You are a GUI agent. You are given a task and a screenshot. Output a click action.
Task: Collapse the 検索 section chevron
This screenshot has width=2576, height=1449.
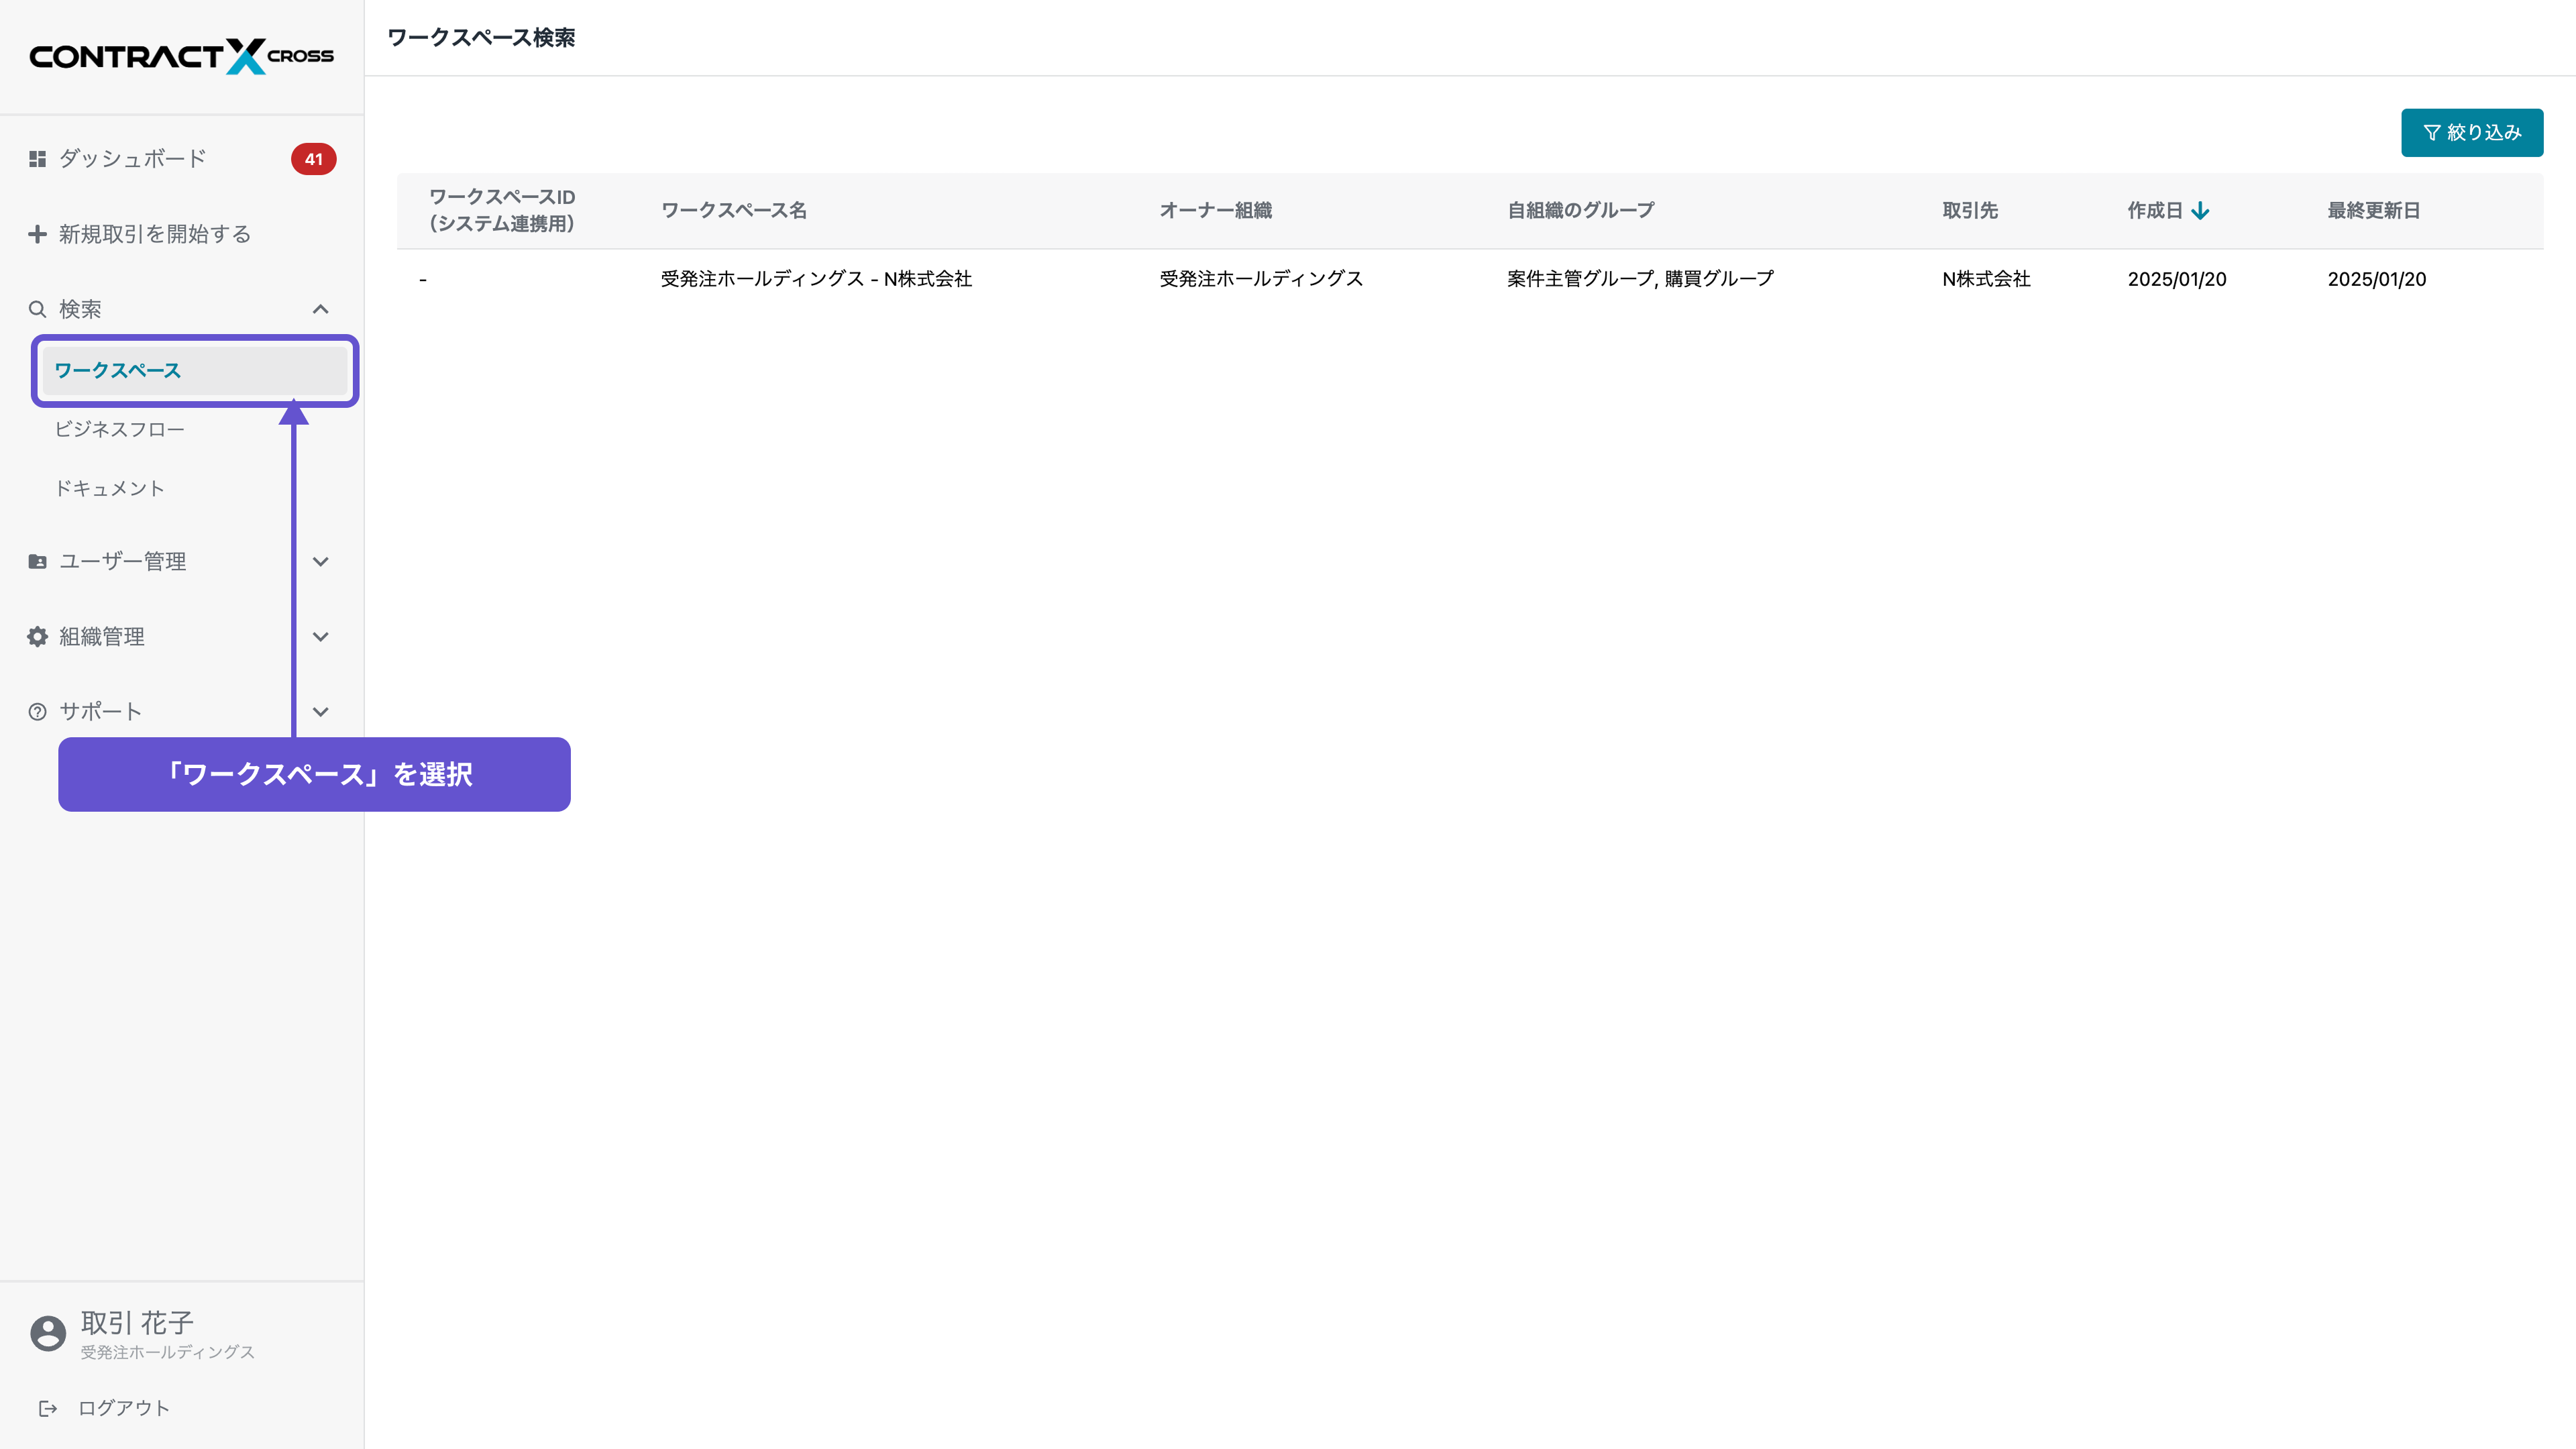point(321,308)
